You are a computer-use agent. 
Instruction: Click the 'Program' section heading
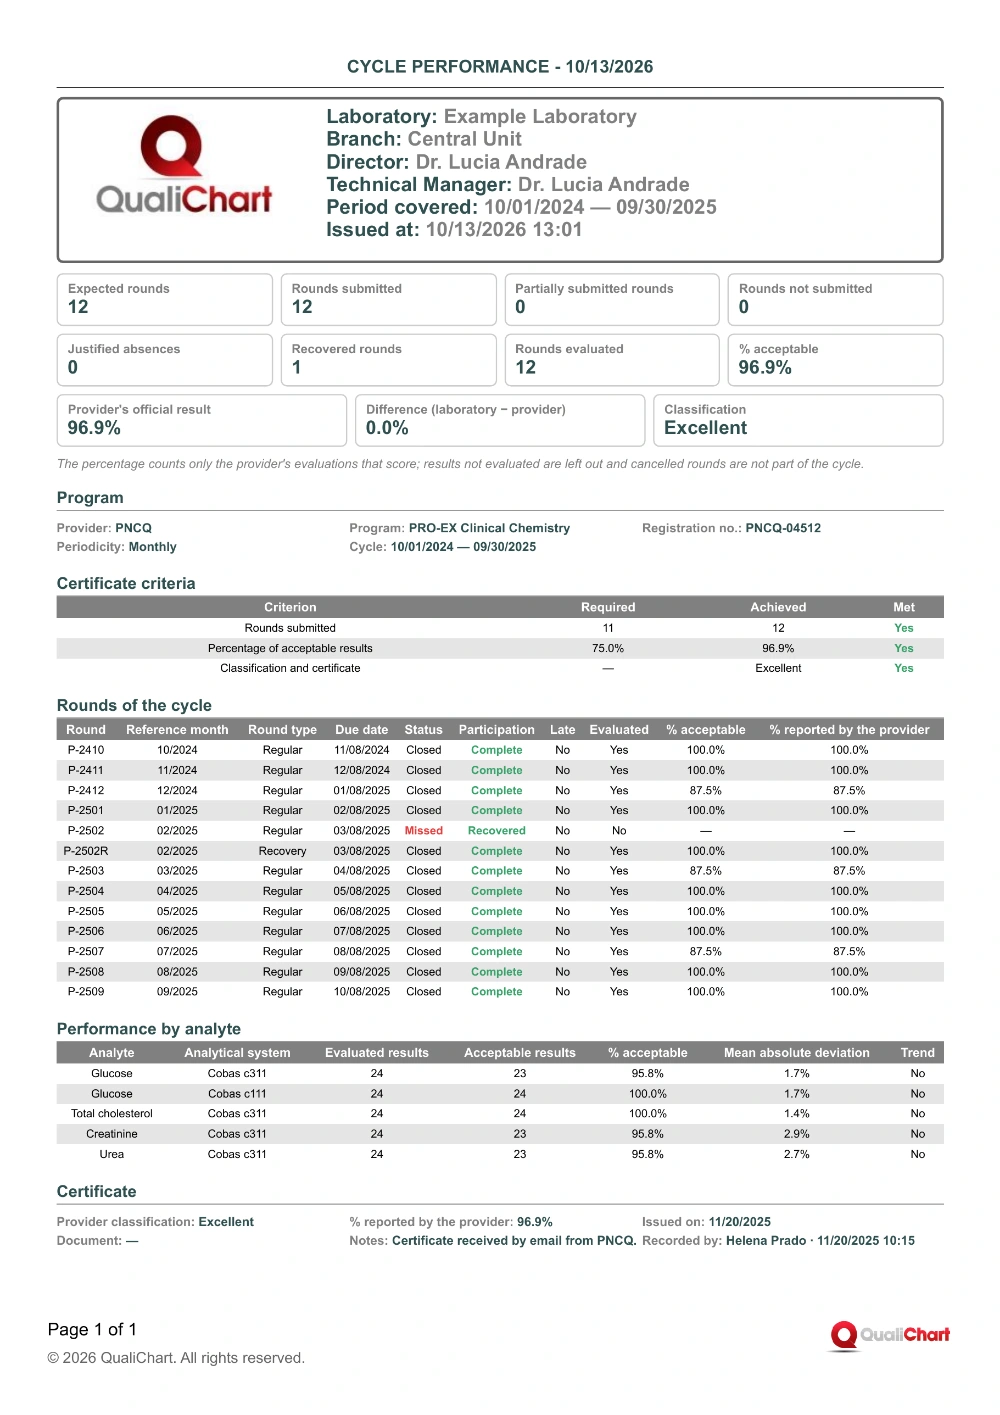tap(90, 498)
